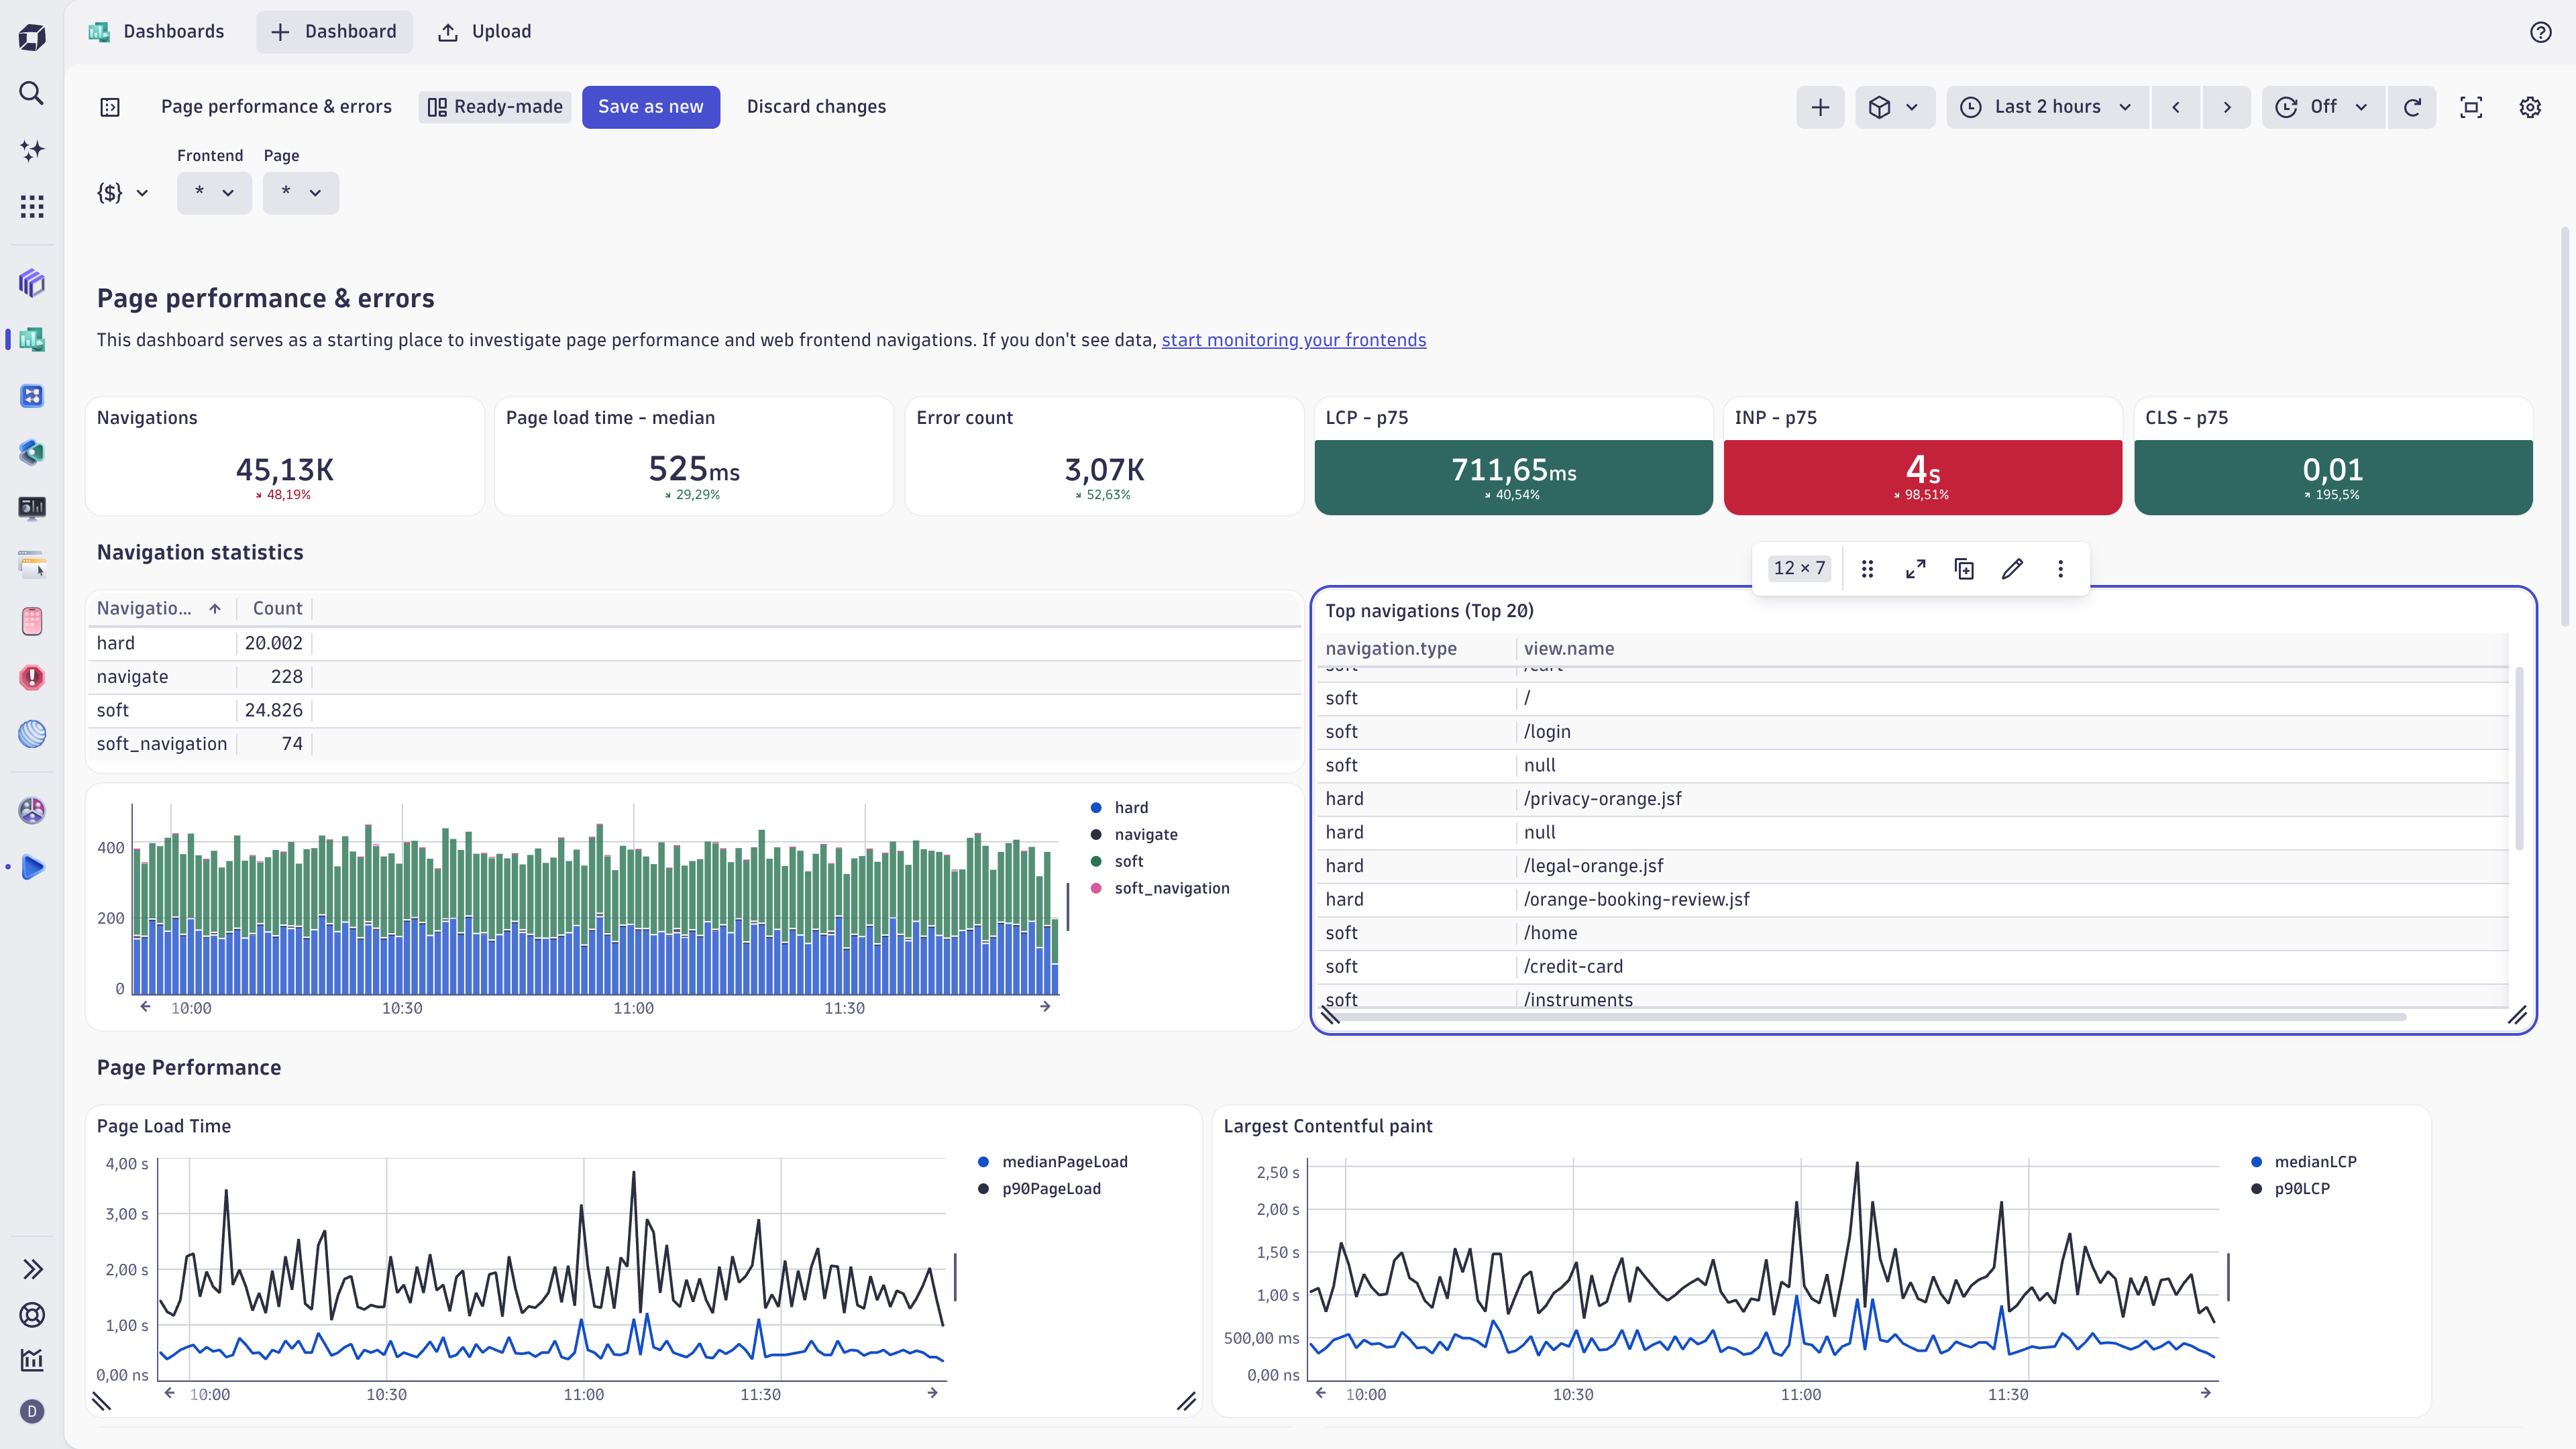Expand tile to fullscreen with arrows icon
The image size is (2576, 1449).
[1915, 569]
